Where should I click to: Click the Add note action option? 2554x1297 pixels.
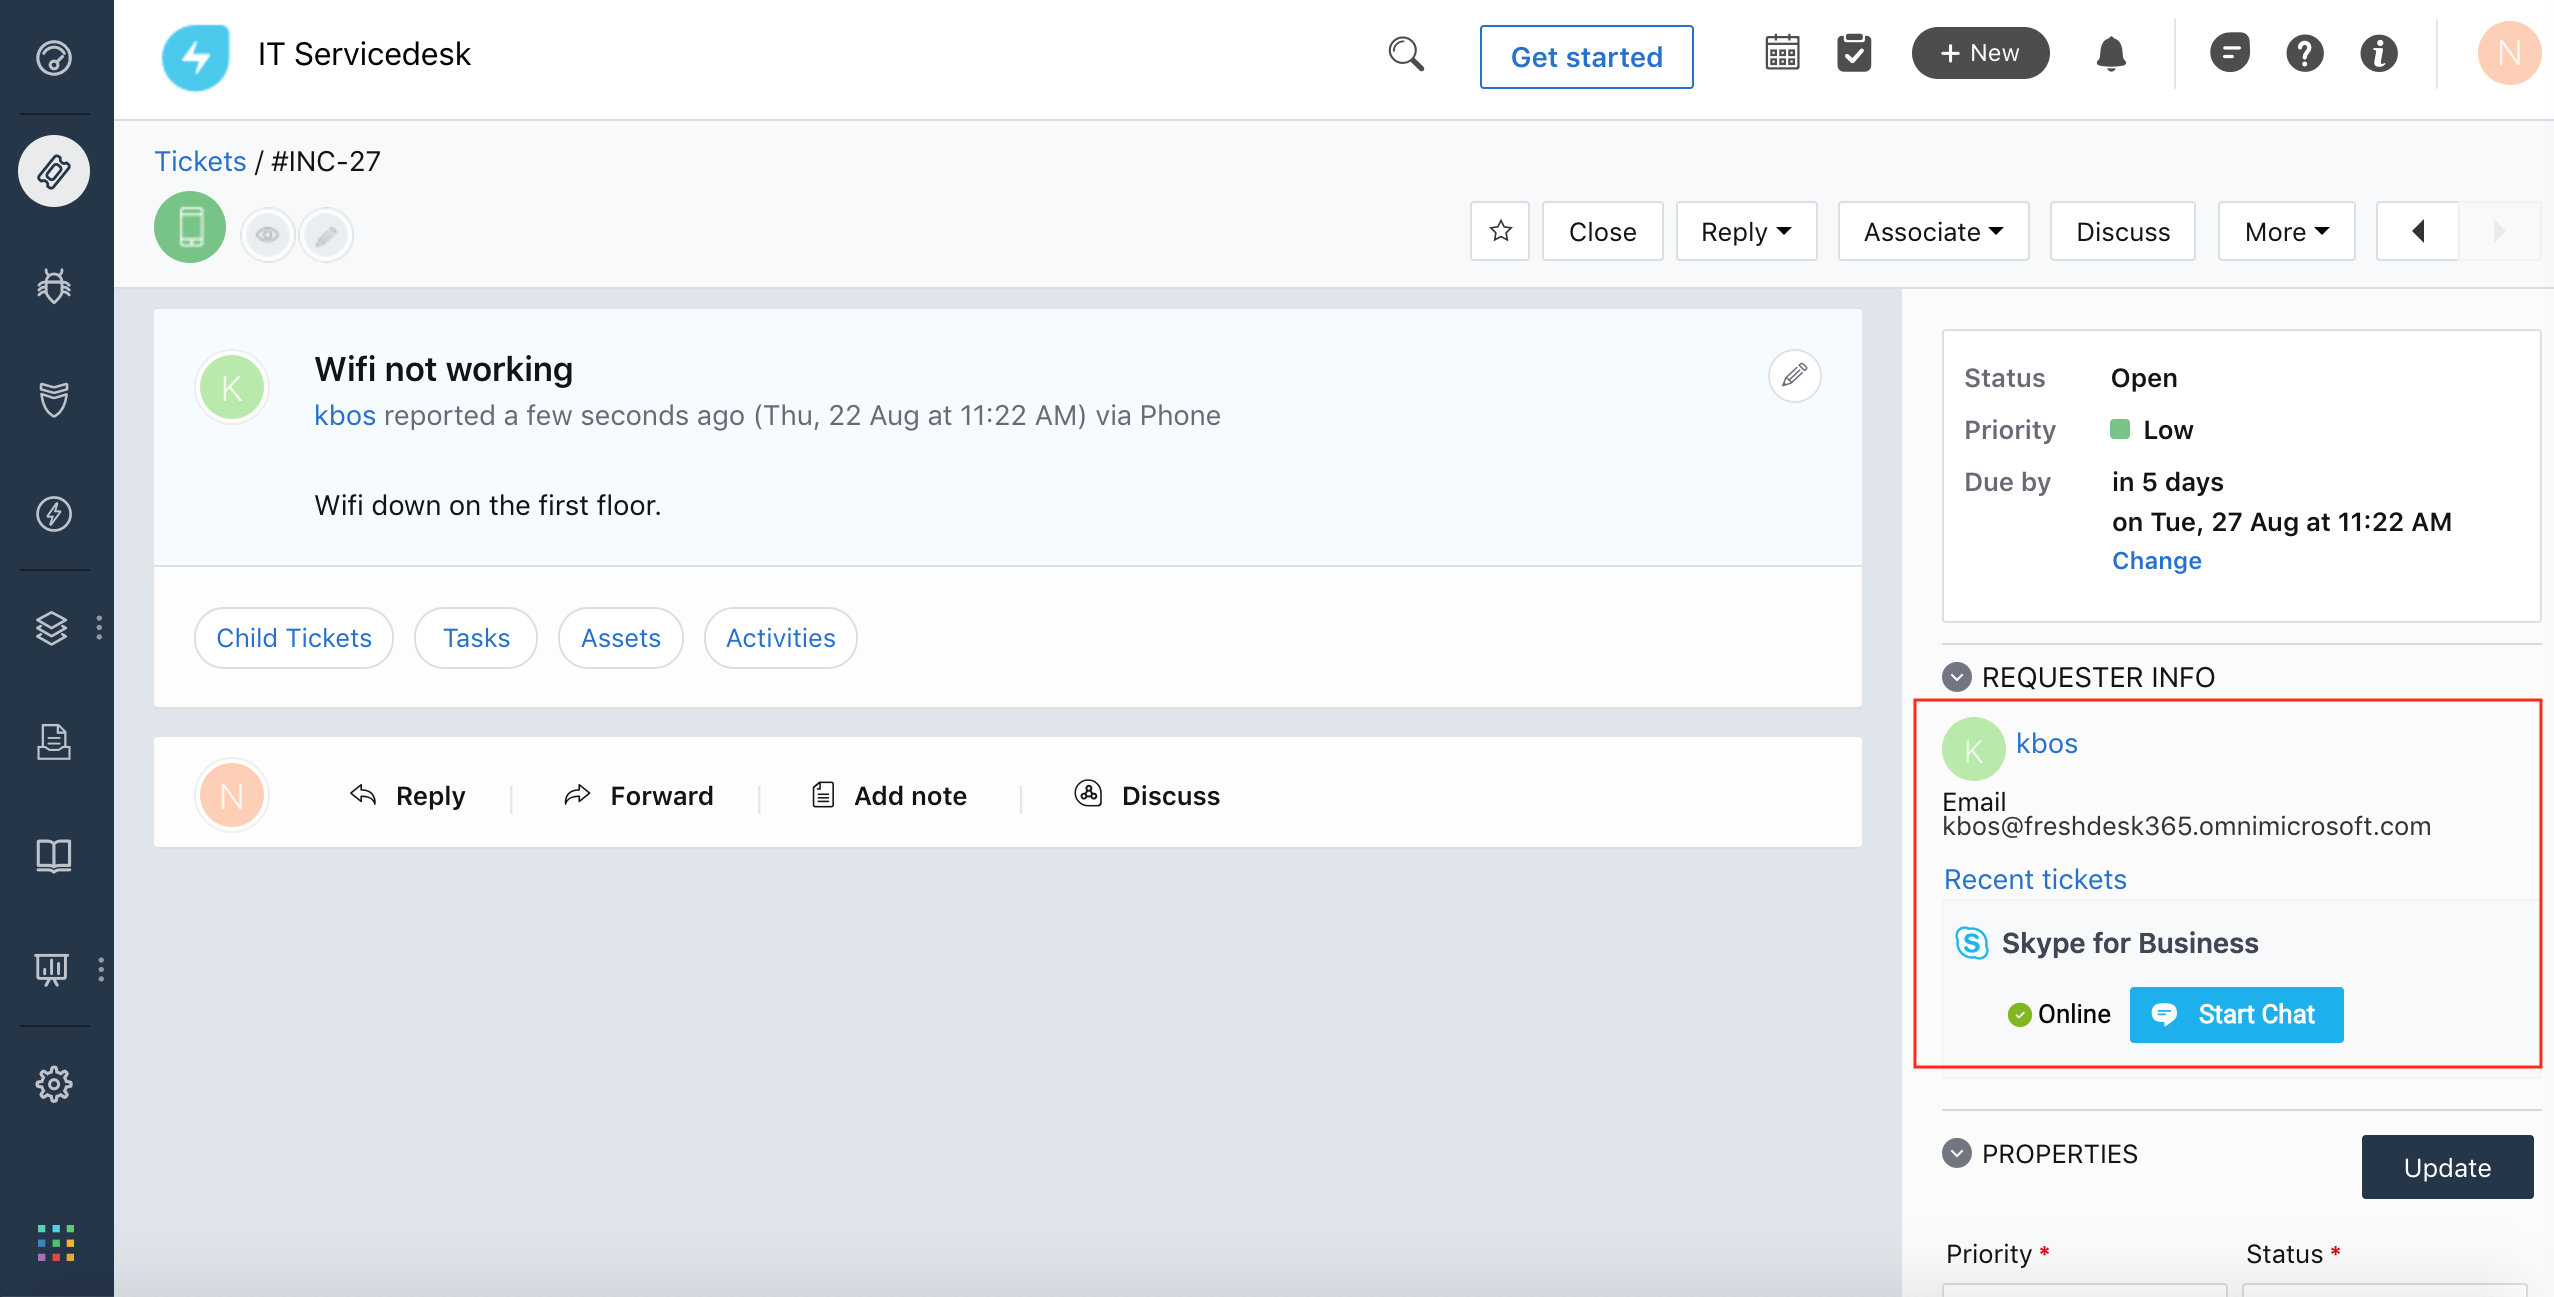click(910, 794)
